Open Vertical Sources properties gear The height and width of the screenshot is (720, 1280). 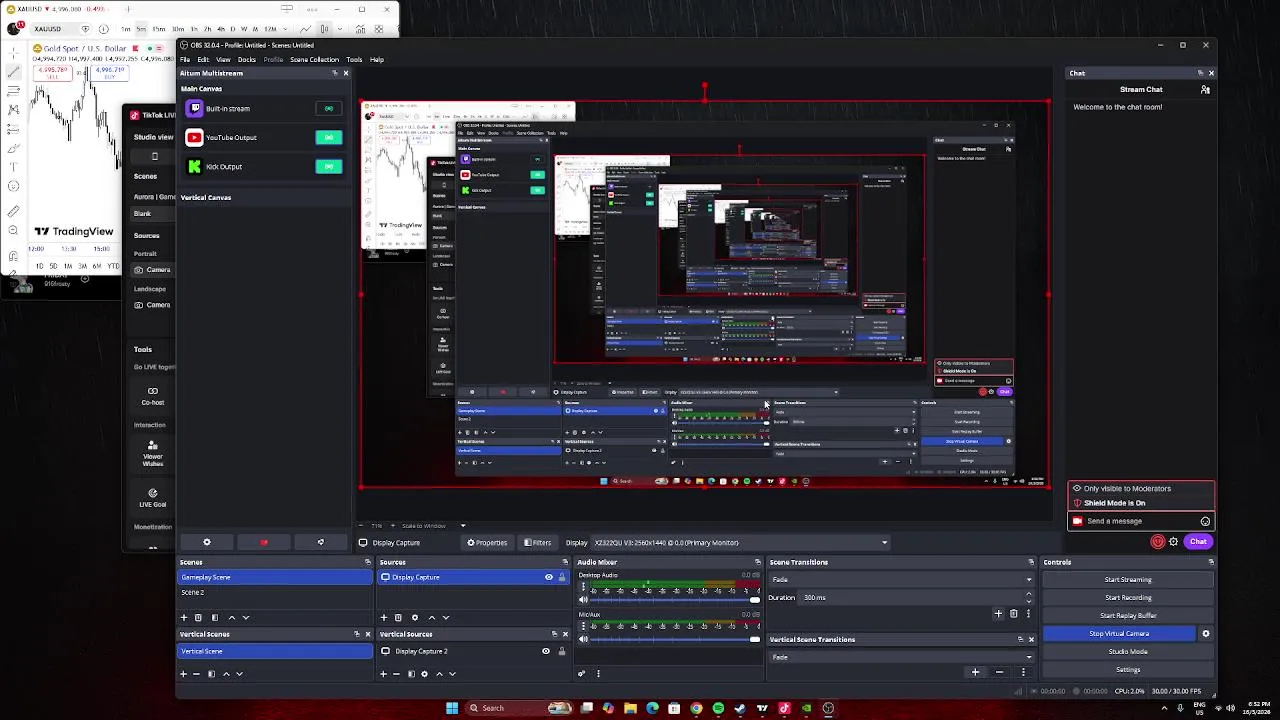424,674
